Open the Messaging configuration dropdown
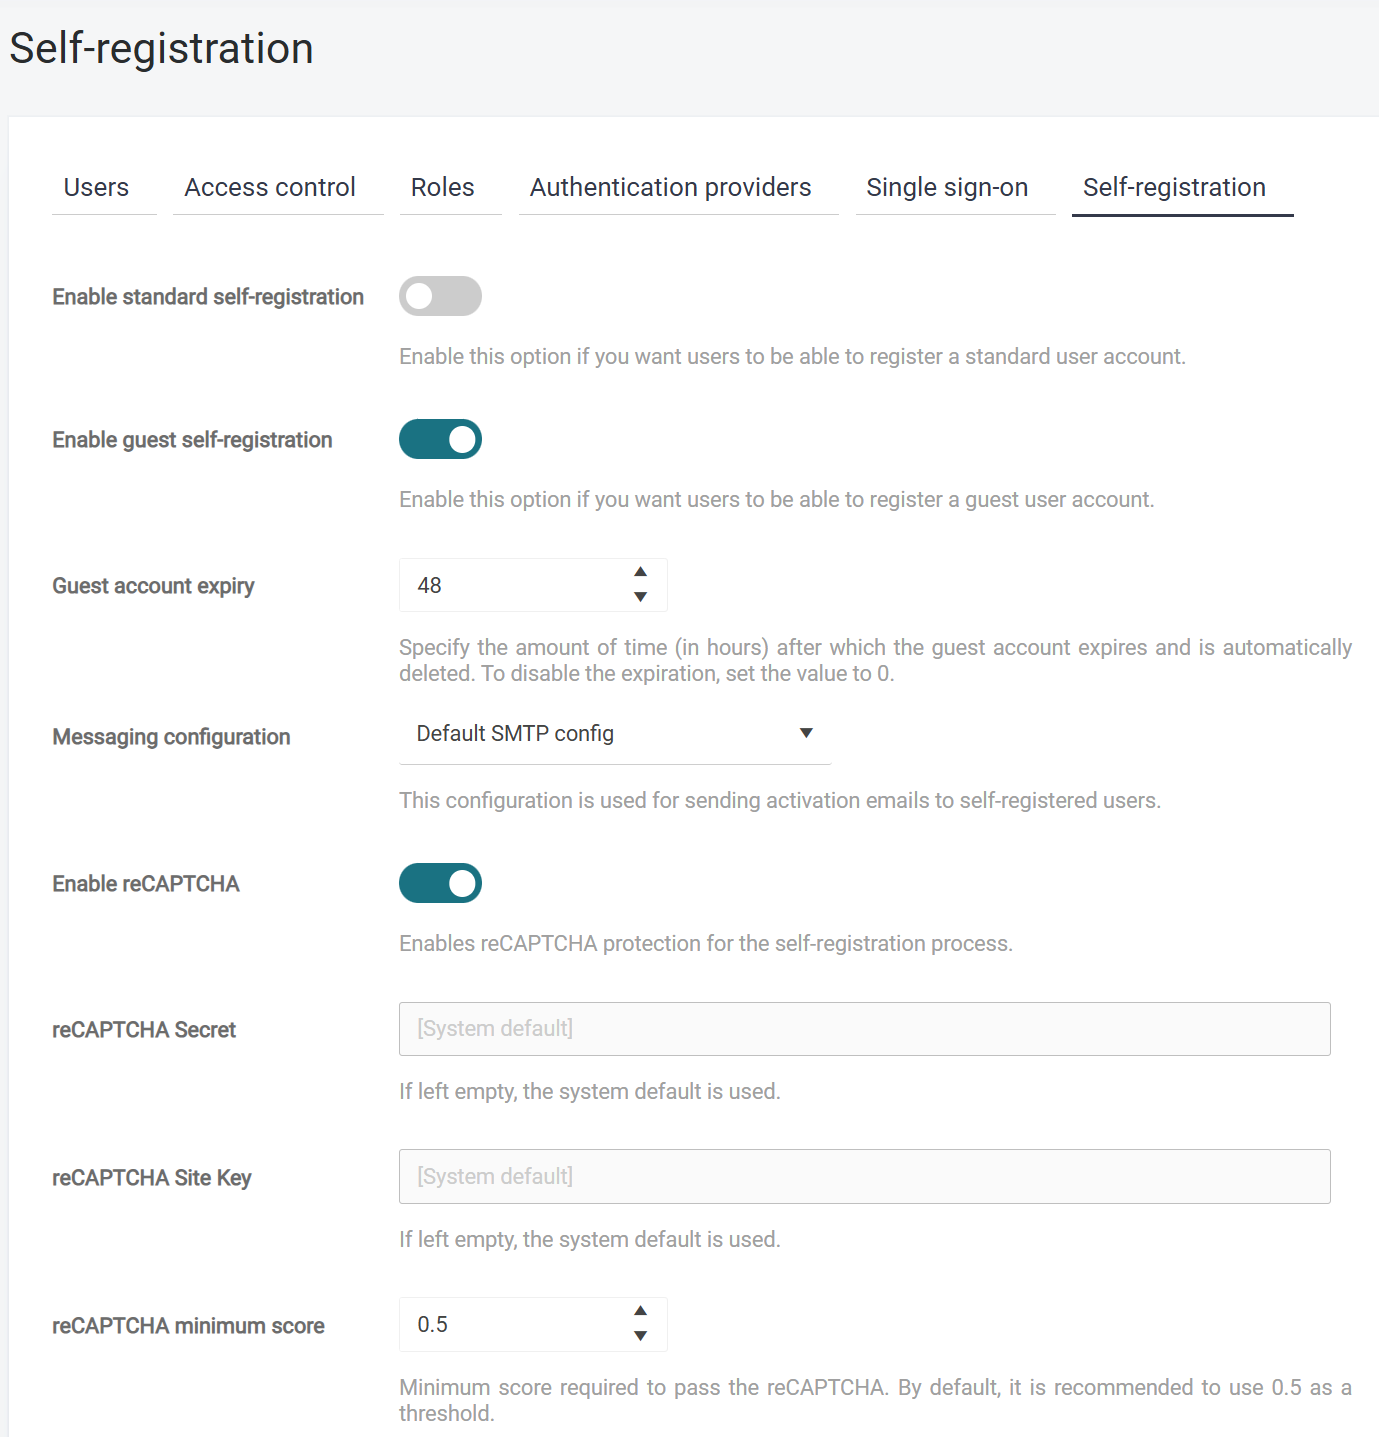Image resolution: width=1379 pixels, height=1437 pixels. 615,734
